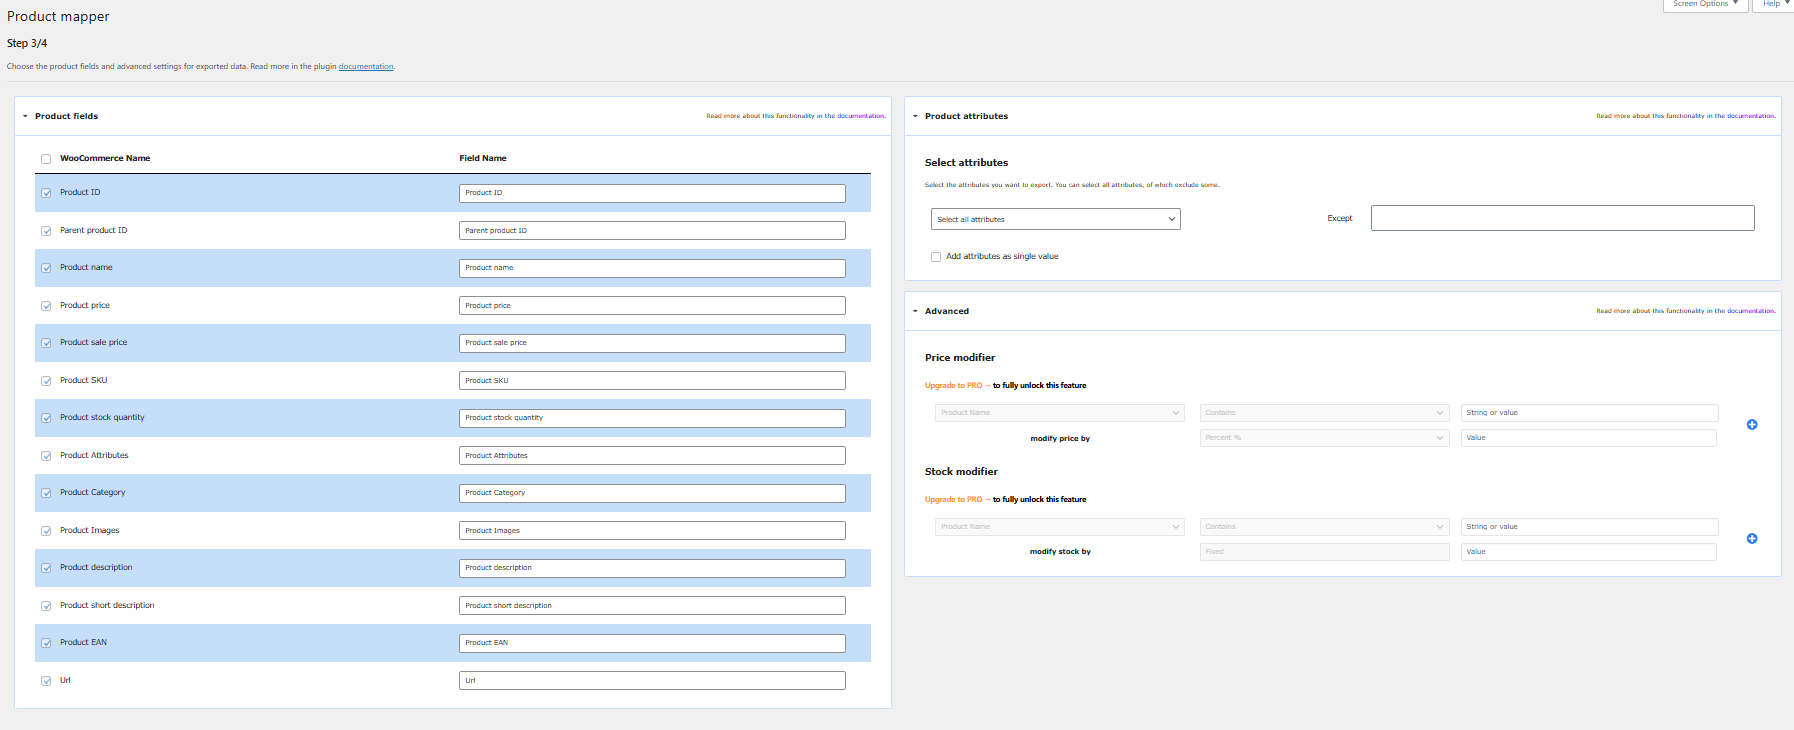Open the plugin documentation link
Screen dimensions: 1794x730
[366, 67]
